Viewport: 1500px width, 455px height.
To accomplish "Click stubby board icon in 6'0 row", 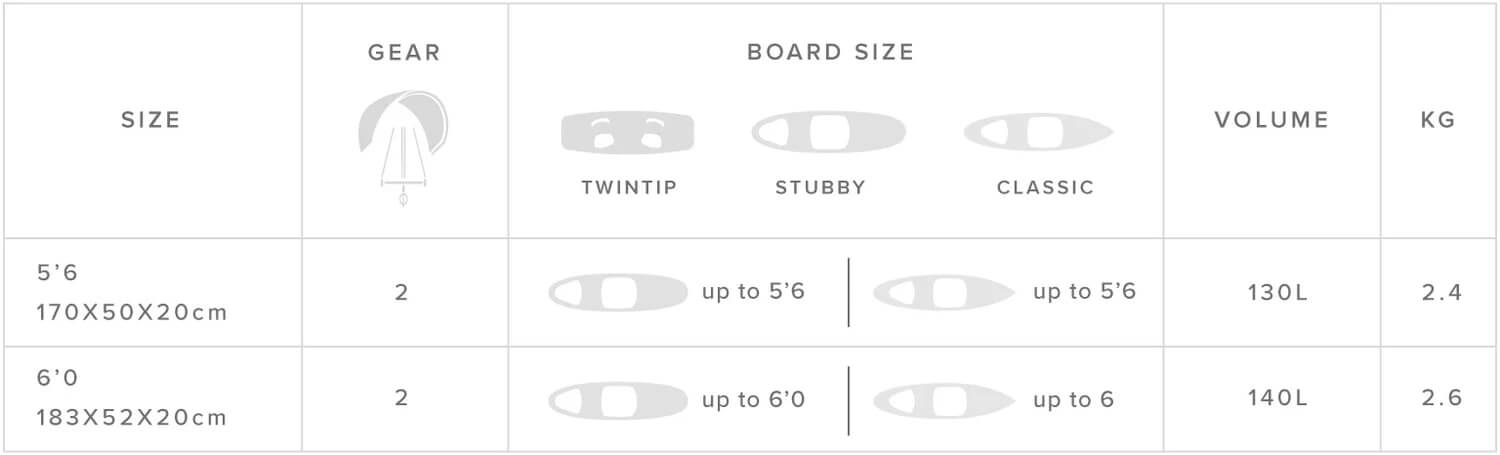I will [x=618, y=400].
